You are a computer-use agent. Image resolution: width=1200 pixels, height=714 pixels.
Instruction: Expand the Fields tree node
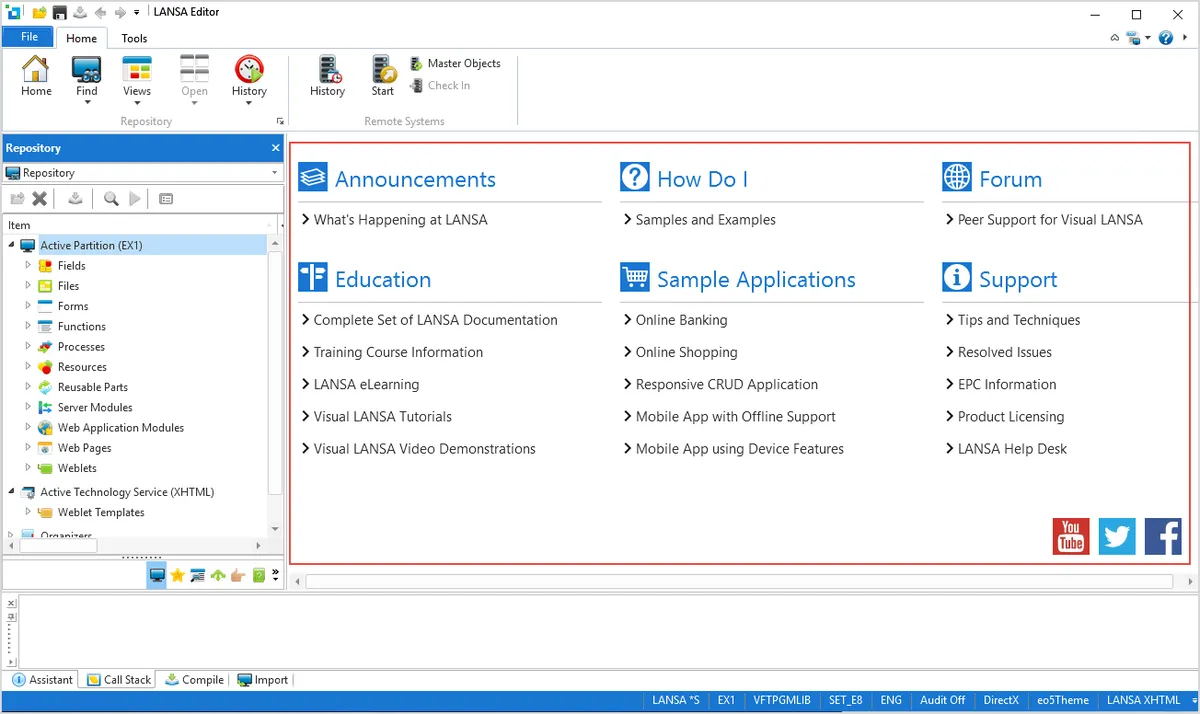(28, 265)
